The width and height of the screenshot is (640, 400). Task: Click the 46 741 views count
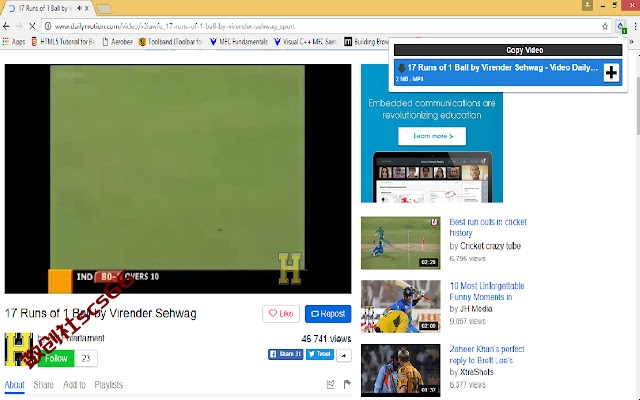point(326,339)
